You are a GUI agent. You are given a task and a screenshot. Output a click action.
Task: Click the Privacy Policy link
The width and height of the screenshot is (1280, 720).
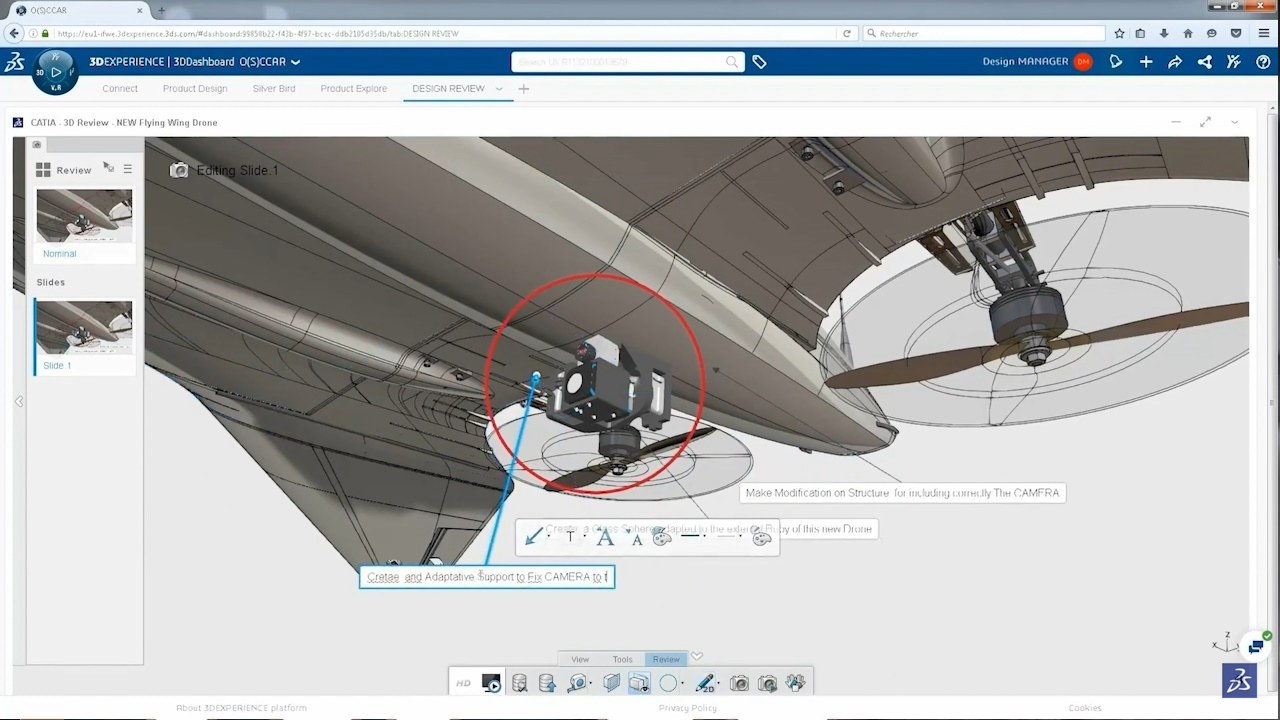(687, 708)
